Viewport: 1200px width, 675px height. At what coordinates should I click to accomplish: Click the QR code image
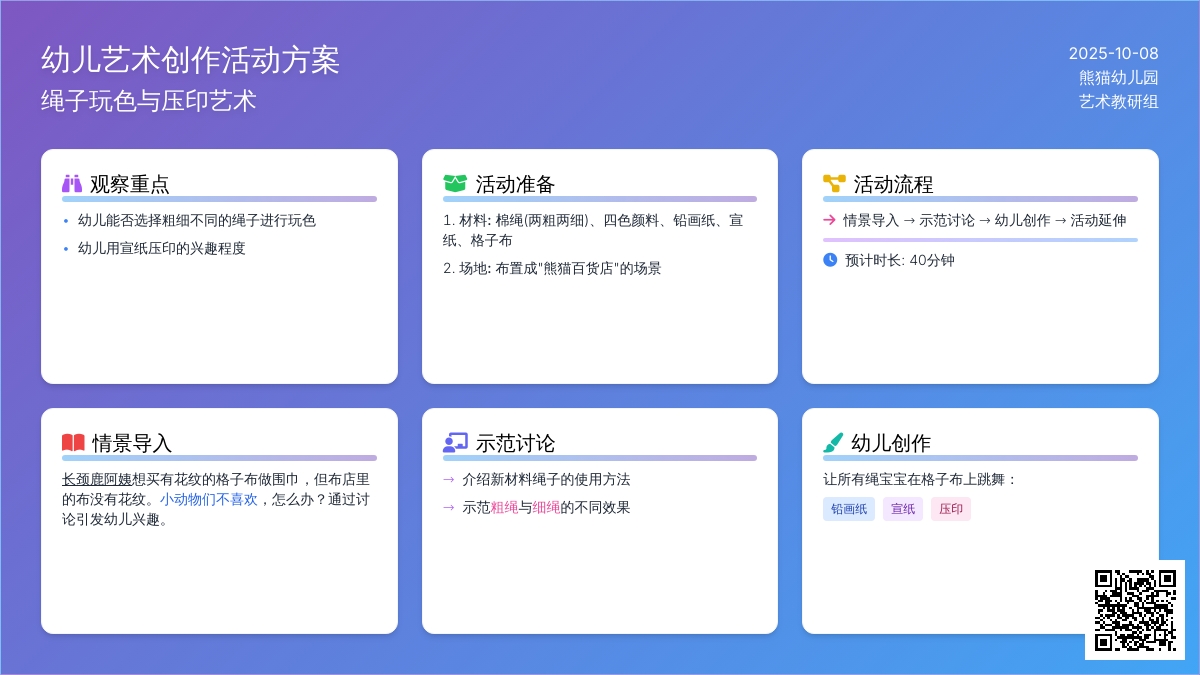point(1135,609)
